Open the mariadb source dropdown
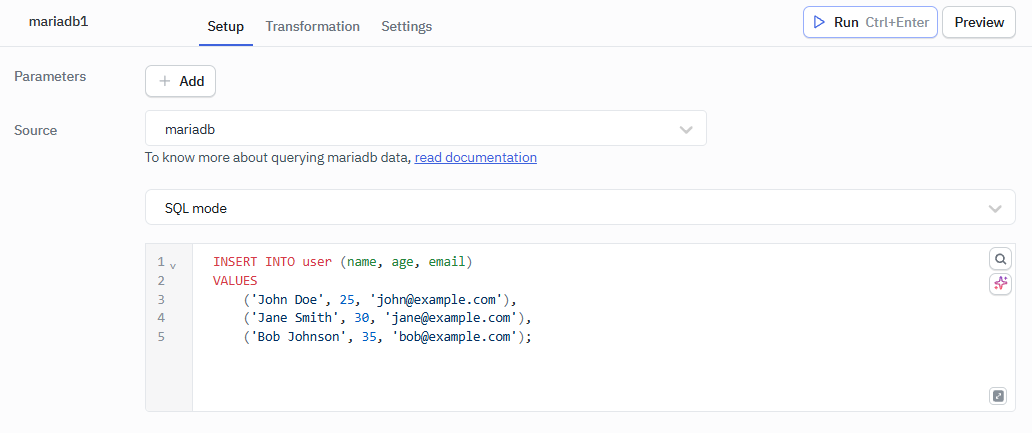Image resolution: width=1032 pixels, height=433 pixels. point(425,129)
